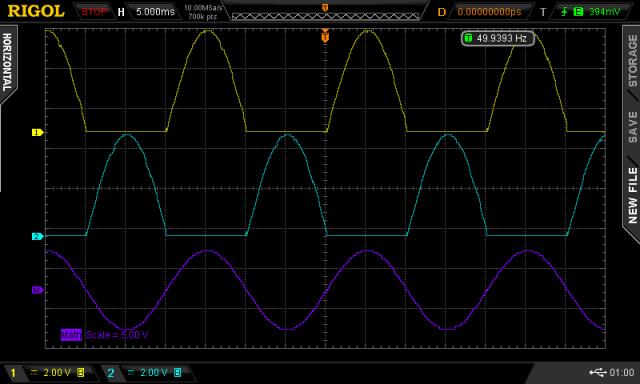Click the USB connection status icon

(x=598, y=372)
